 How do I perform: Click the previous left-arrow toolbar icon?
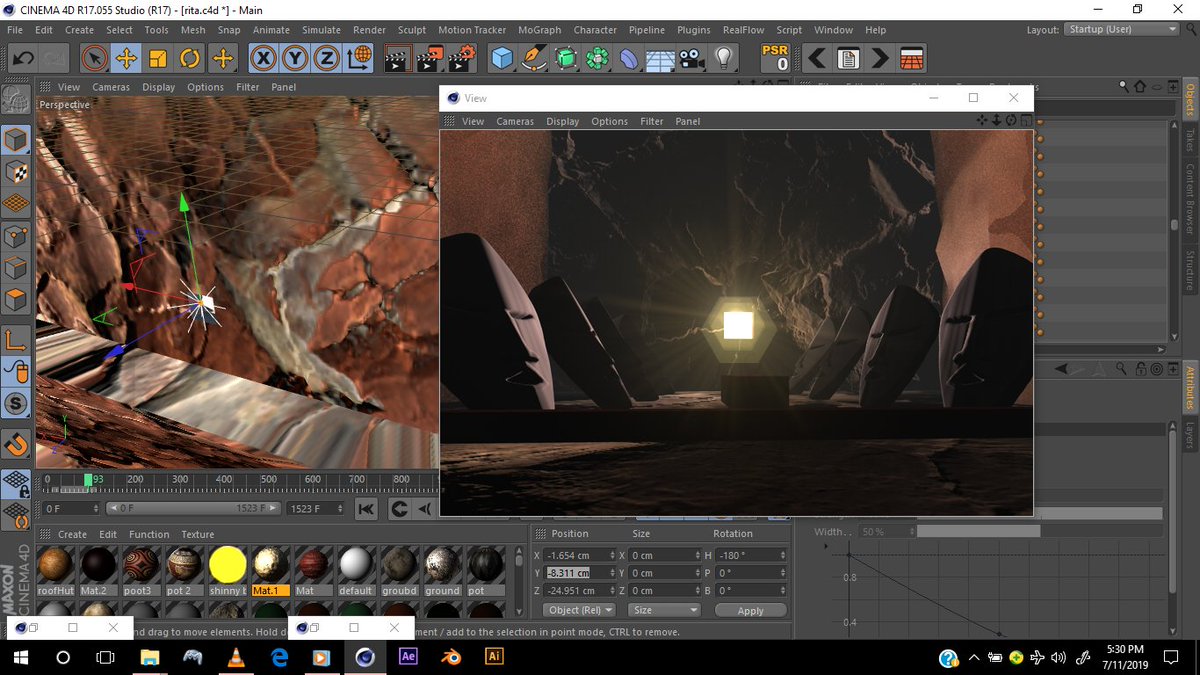click(x=817, y=58)
